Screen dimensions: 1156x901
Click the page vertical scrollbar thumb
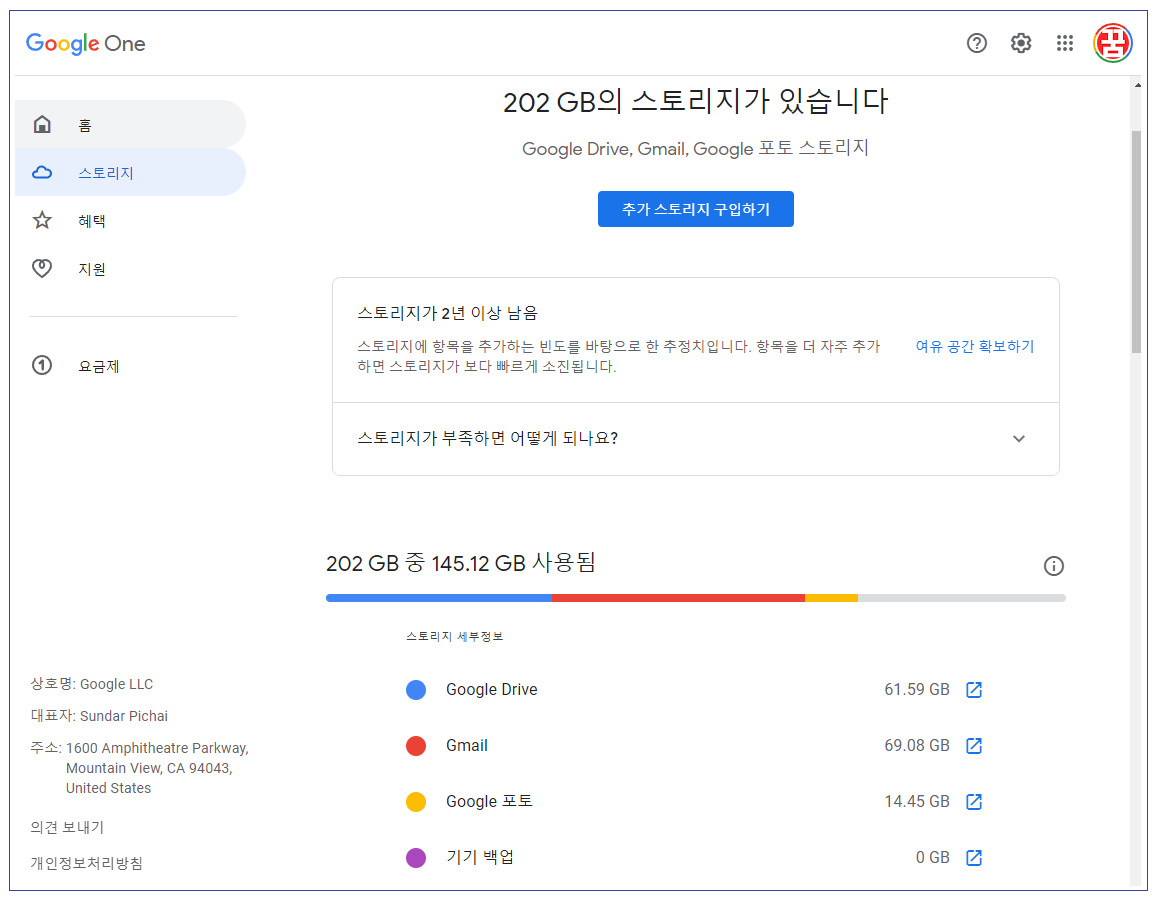(1137, 242)
